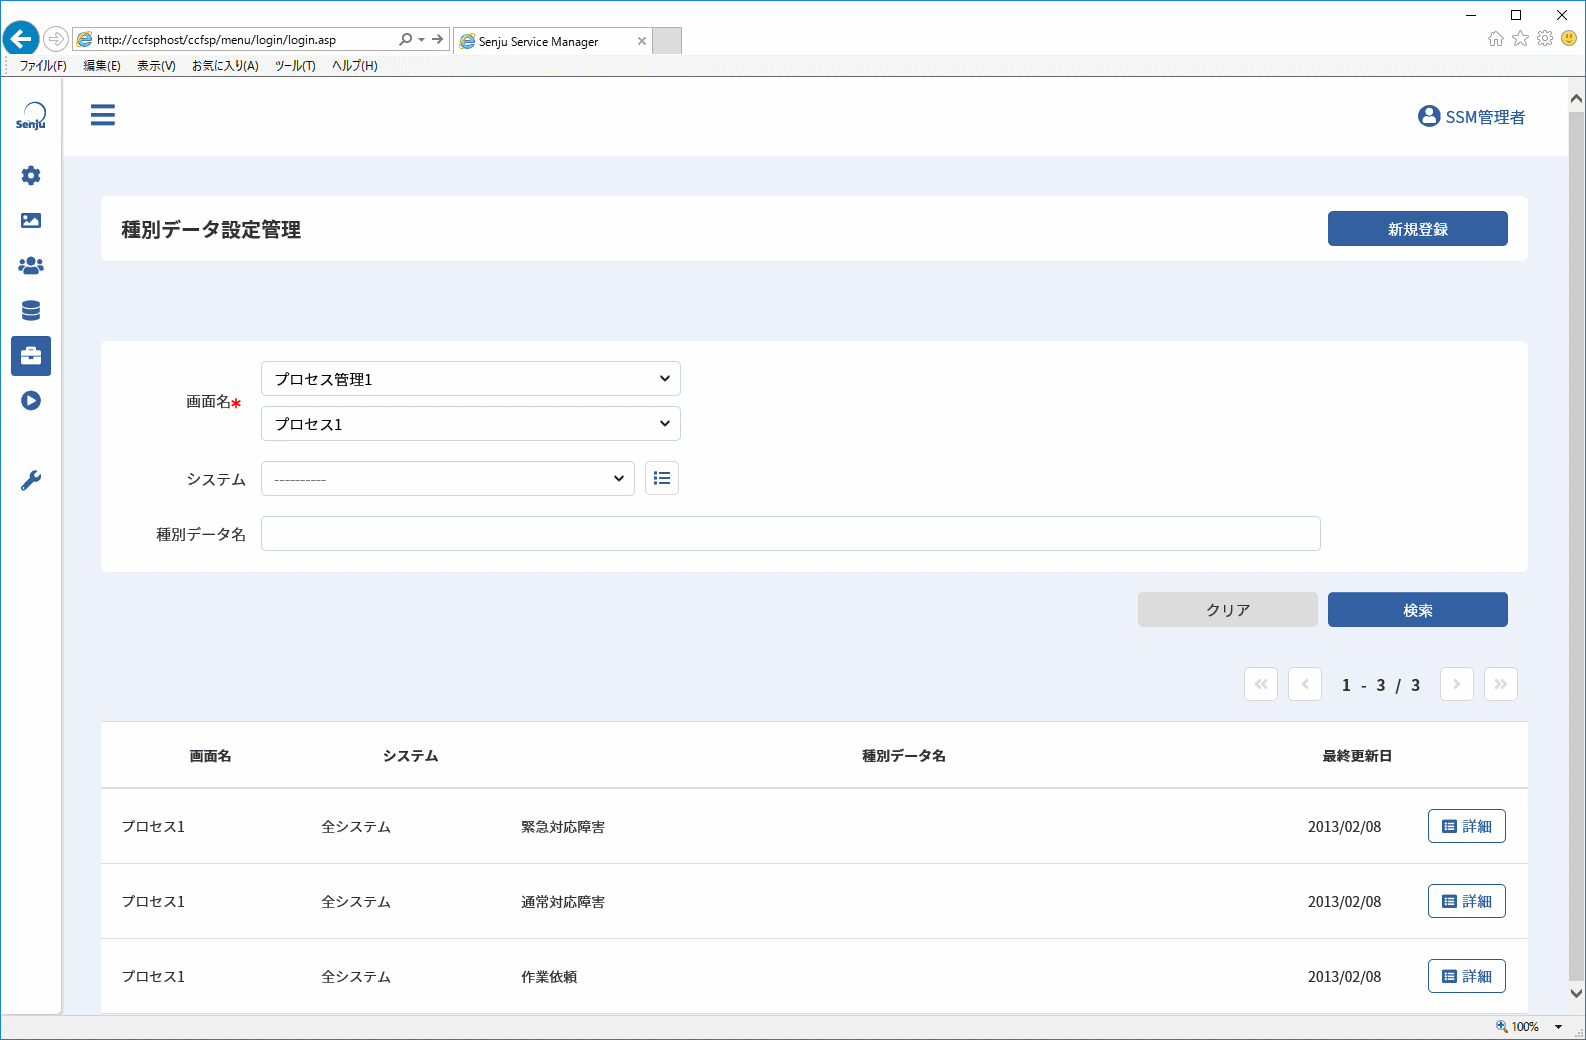This screenshot has height=1040, width=1586.
Task: Open the 編集(E) menu
Action: click(102, 66)
